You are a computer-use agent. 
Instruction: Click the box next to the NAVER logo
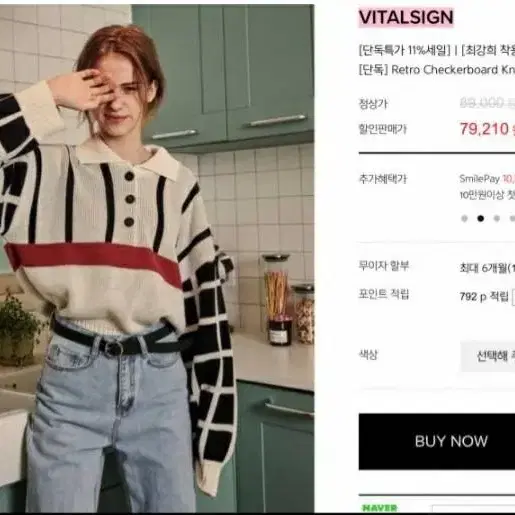point(473,509)
